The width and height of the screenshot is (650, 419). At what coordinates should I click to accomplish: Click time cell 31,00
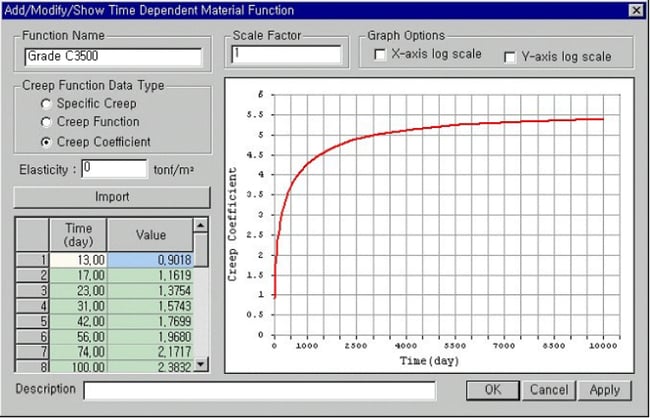click(x=78, y=306)
